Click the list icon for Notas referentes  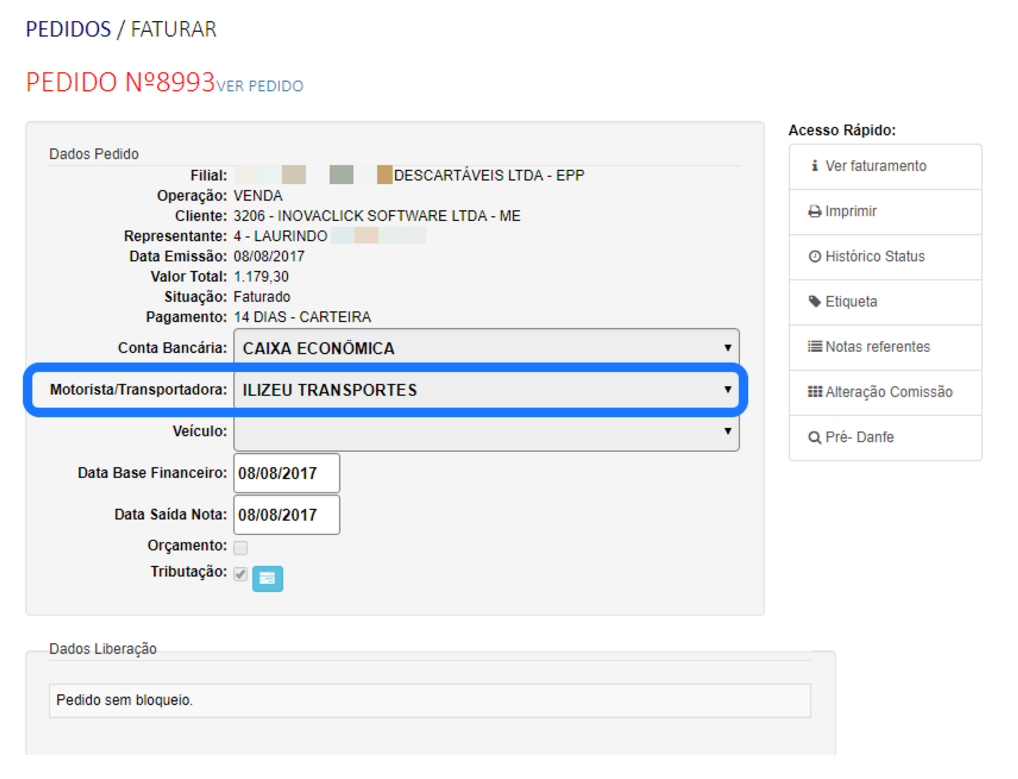[x=815, y=347]
